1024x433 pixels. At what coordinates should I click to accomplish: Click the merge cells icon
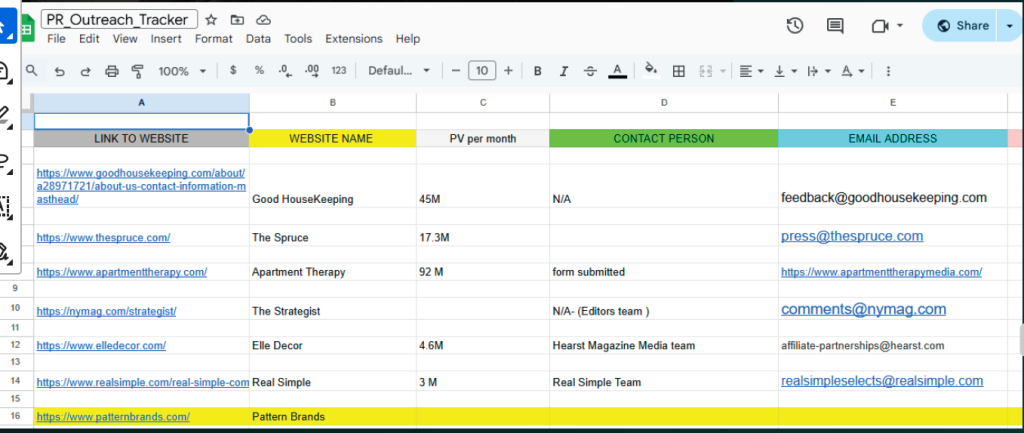706,71
